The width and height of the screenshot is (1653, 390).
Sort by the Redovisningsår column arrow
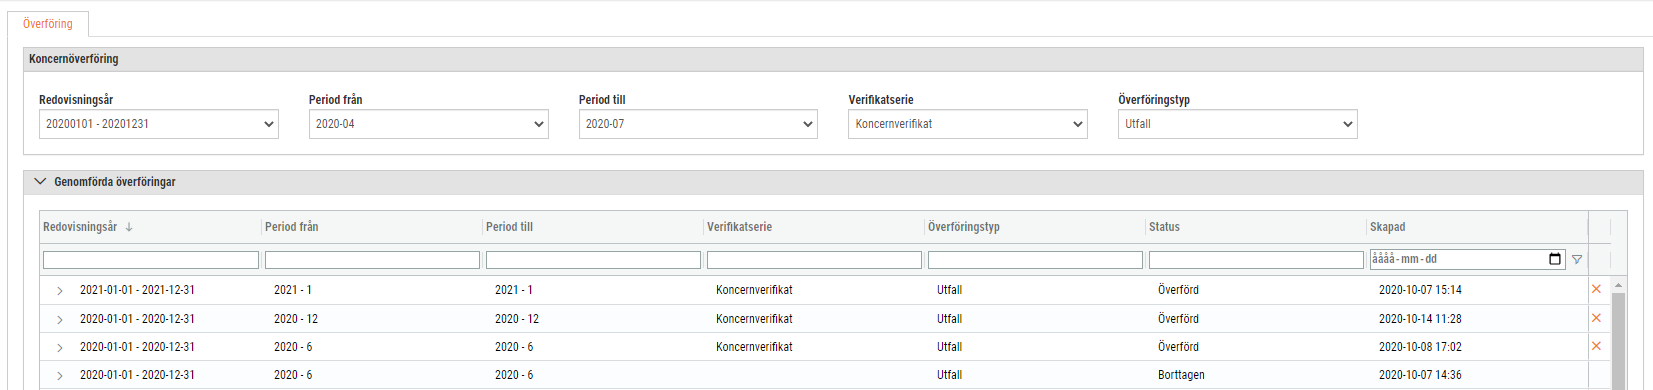129,227
